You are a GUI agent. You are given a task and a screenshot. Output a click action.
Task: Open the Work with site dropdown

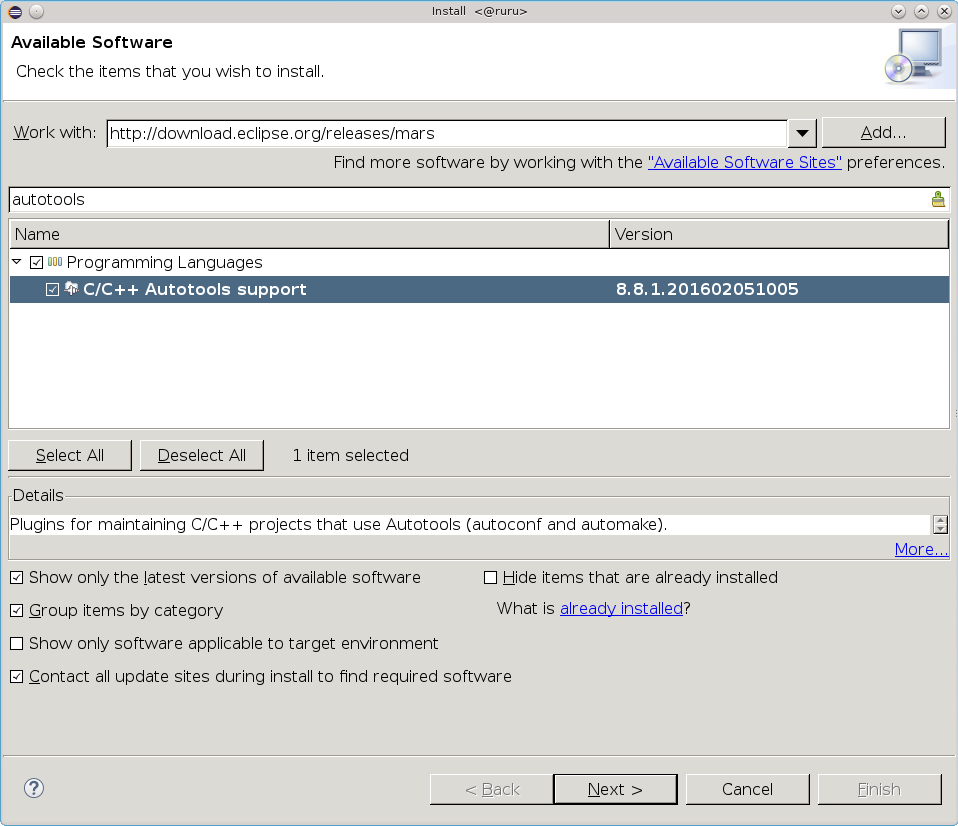802,133
